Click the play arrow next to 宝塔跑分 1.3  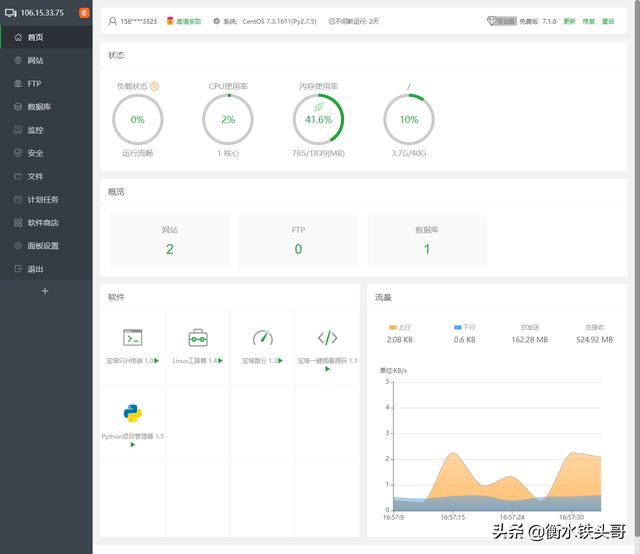[281, 360]
